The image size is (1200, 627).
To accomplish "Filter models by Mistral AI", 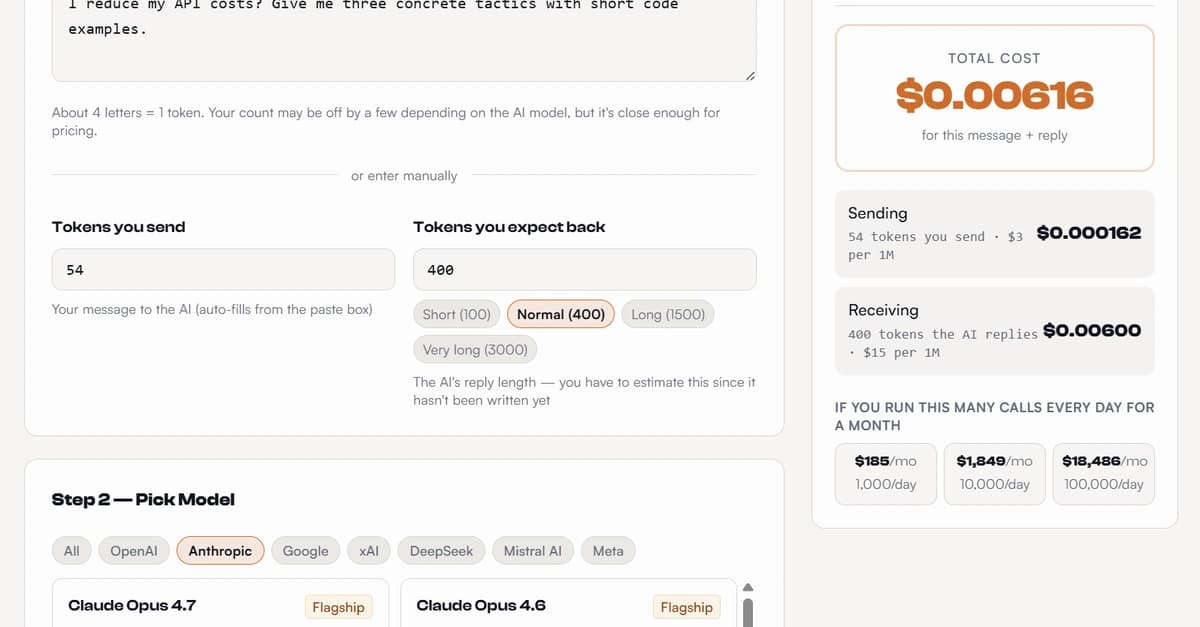I will [532, 551].
